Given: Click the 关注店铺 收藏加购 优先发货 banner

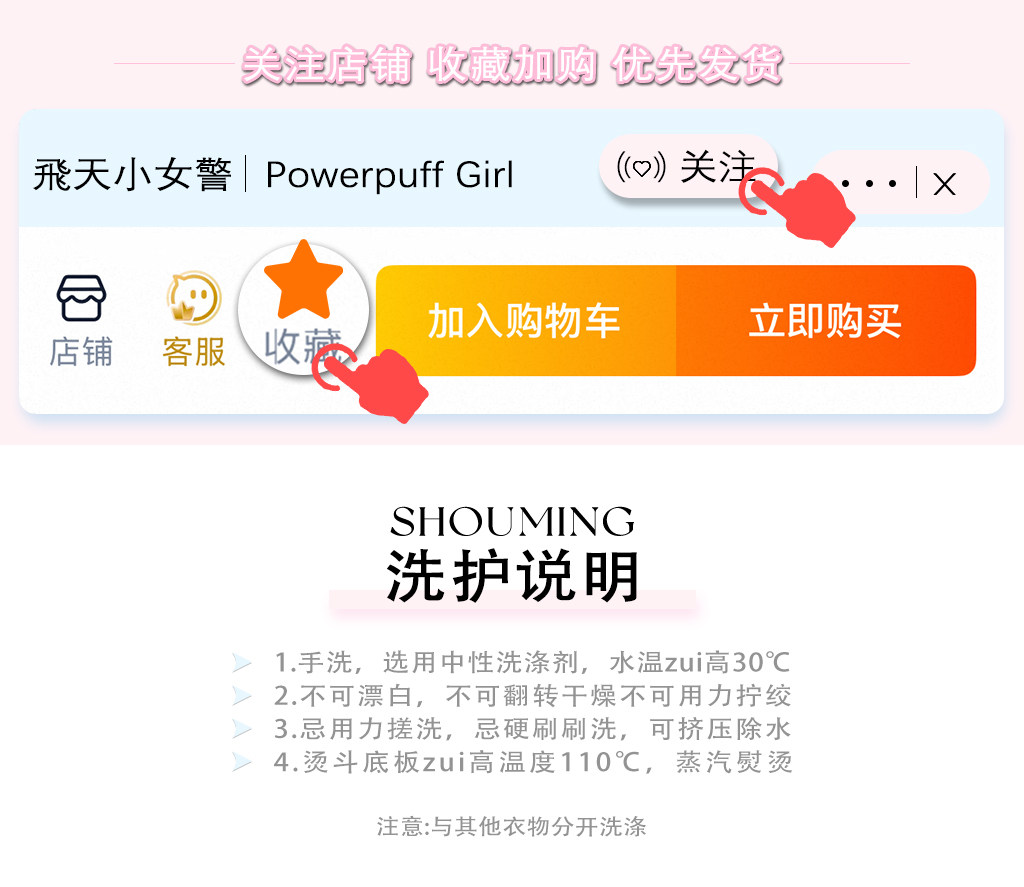Looking at the screenshot, I should point(512,65).
